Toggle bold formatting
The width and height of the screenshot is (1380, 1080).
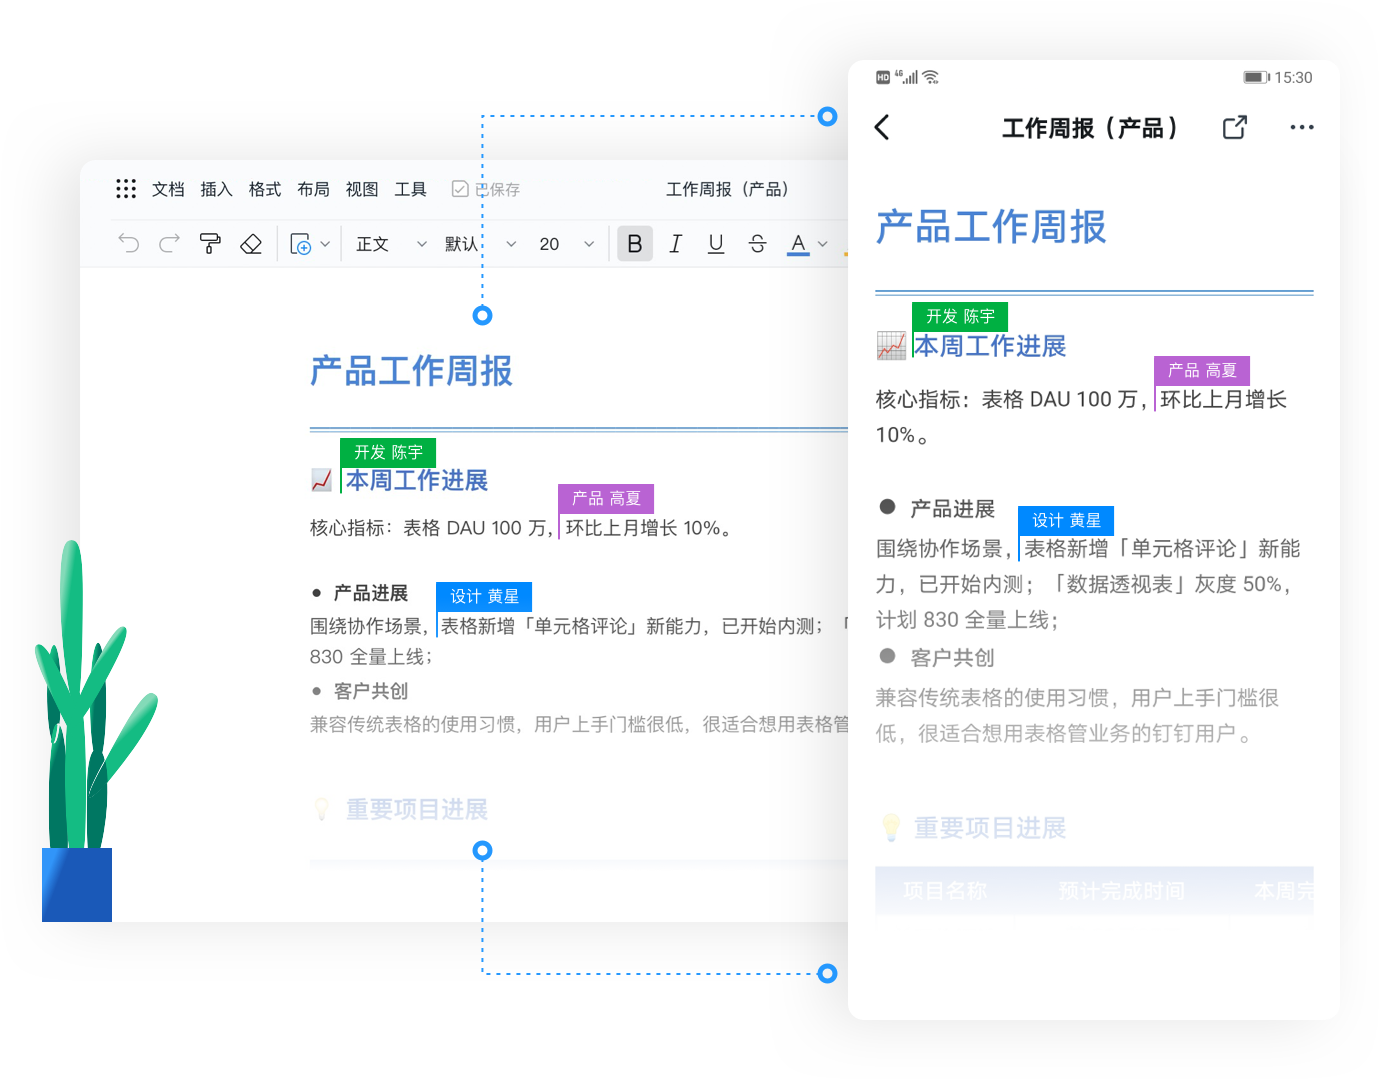[x=635, y=243]
